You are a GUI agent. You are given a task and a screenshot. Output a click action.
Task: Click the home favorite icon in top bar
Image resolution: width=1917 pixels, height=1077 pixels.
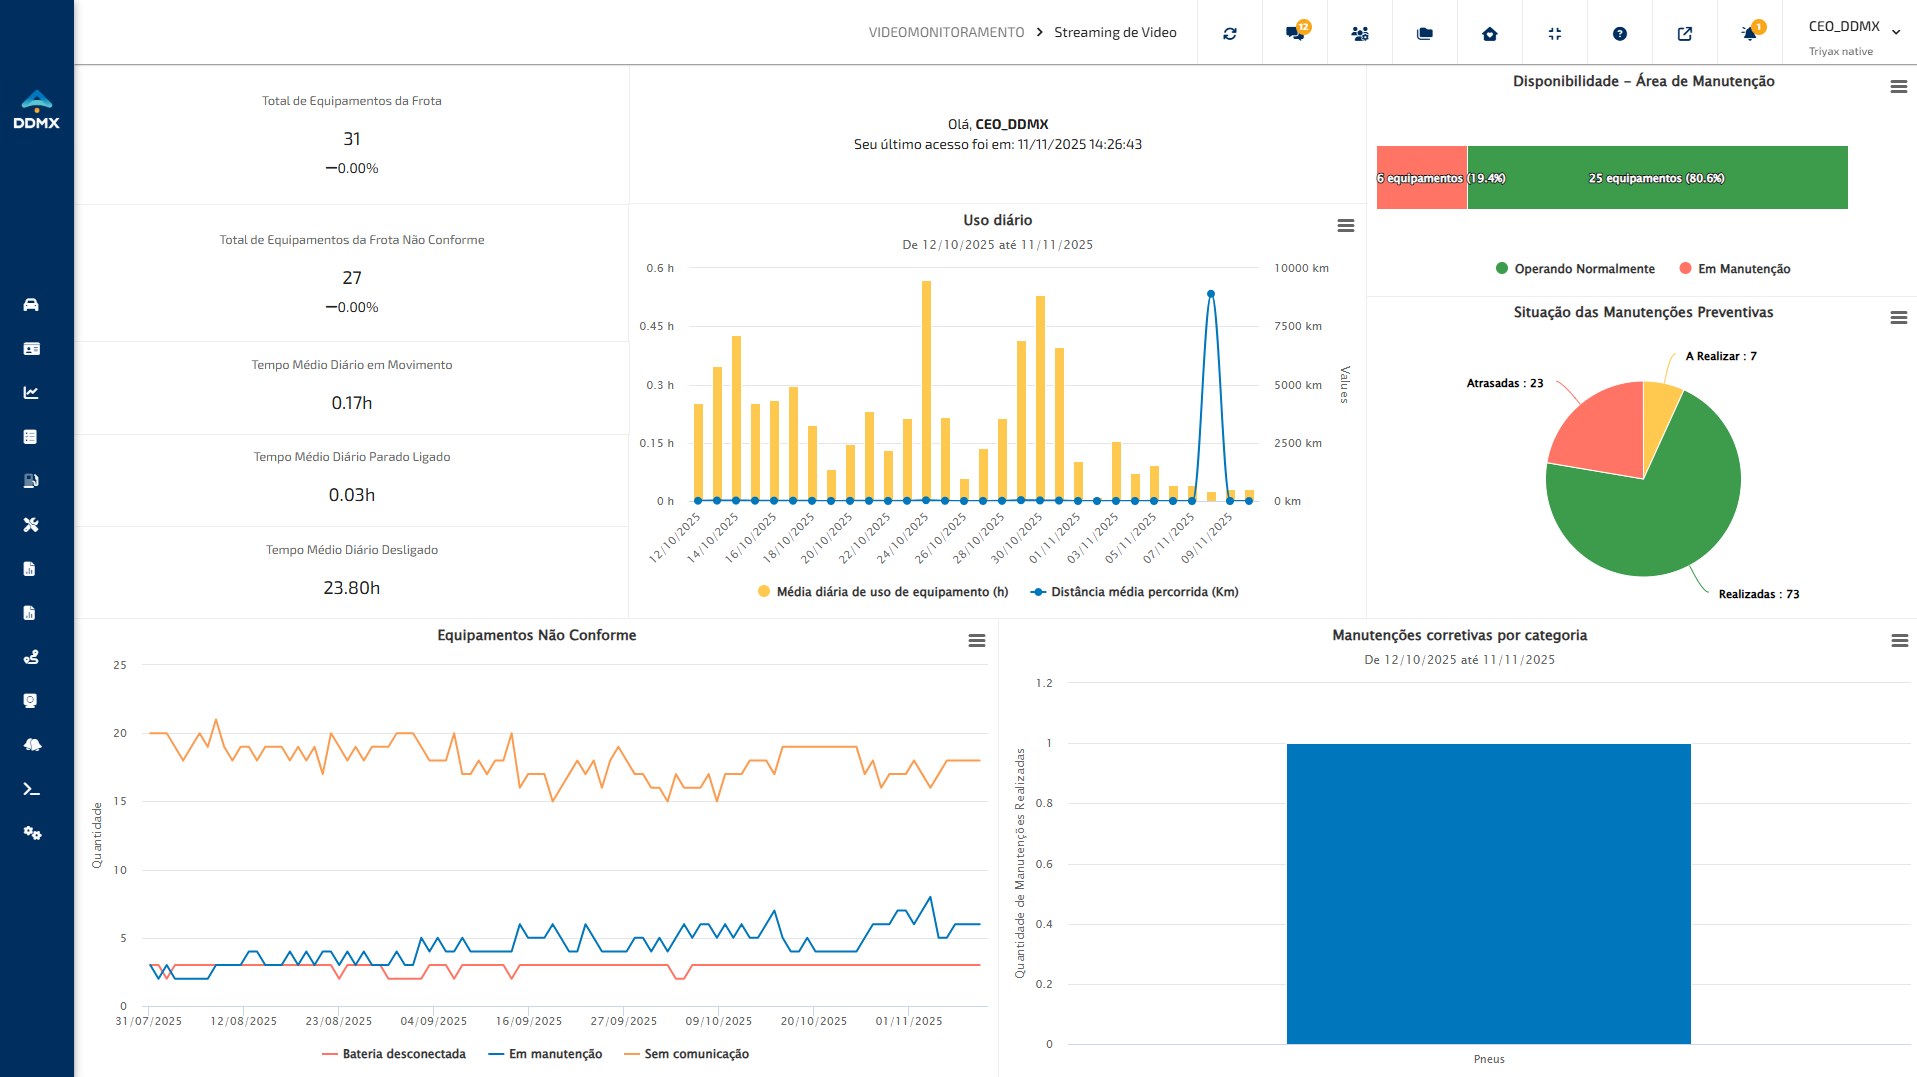tap(1490, 34)
